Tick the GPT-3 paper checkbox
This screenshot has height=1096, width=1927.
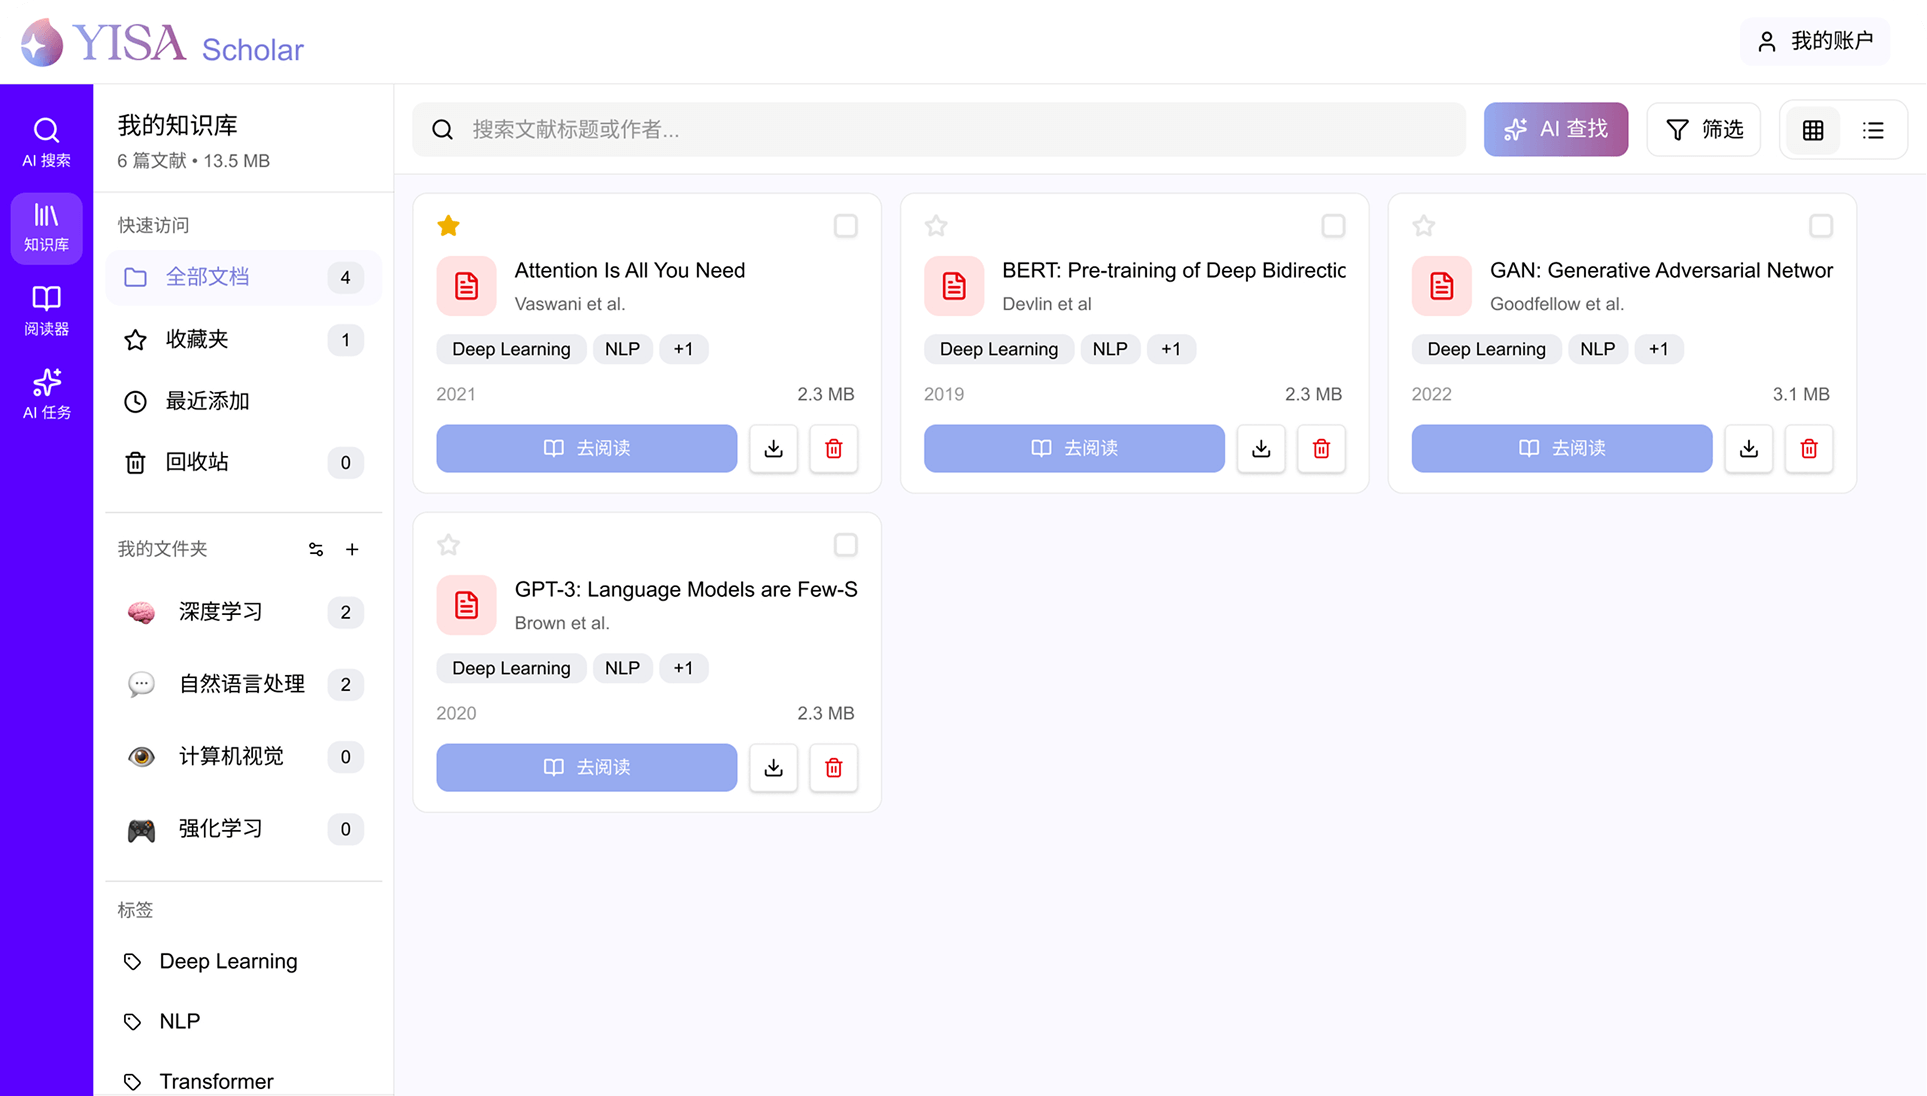tap(845, 545)
